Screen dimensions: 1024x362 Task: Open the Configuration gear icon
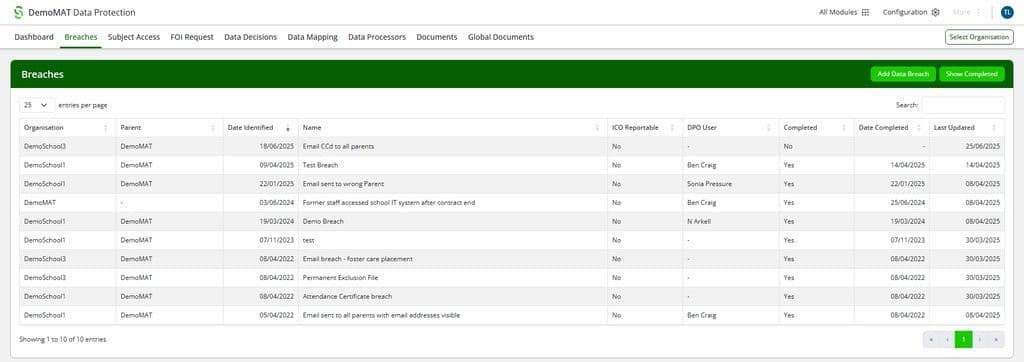[935, 12]
